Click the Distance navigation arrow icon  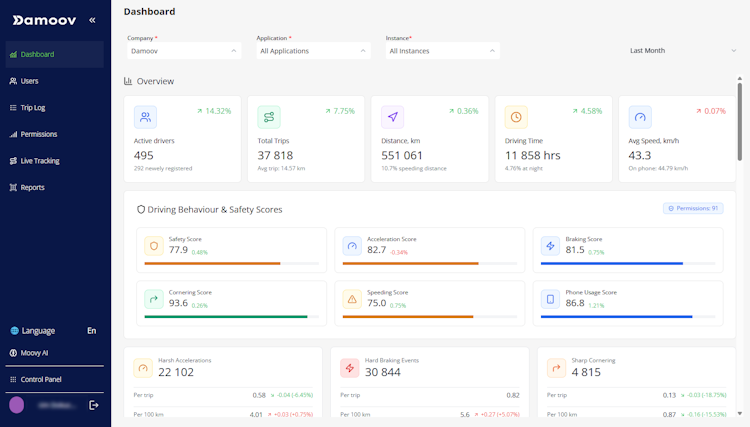[x=393, y=117]
